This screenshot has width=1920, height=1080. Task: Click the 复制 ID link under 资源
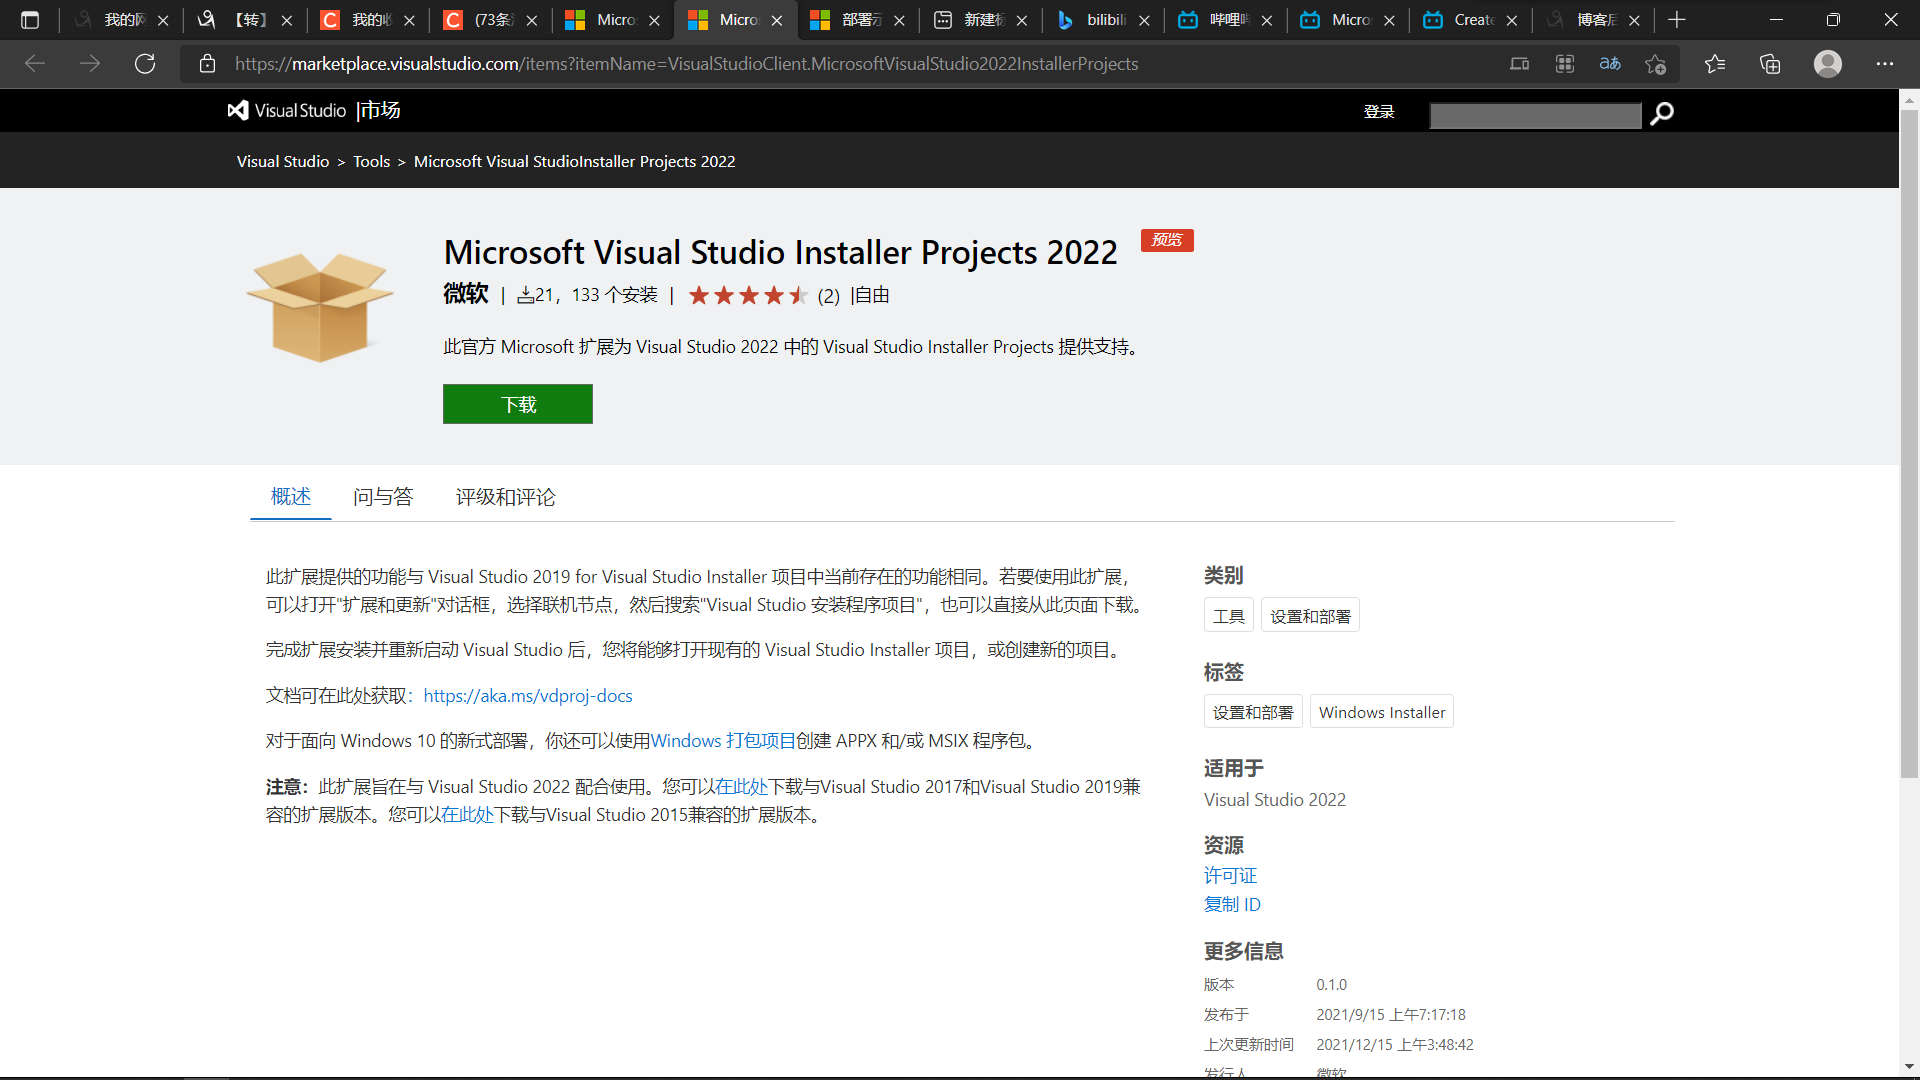[x=1232, y=903]
